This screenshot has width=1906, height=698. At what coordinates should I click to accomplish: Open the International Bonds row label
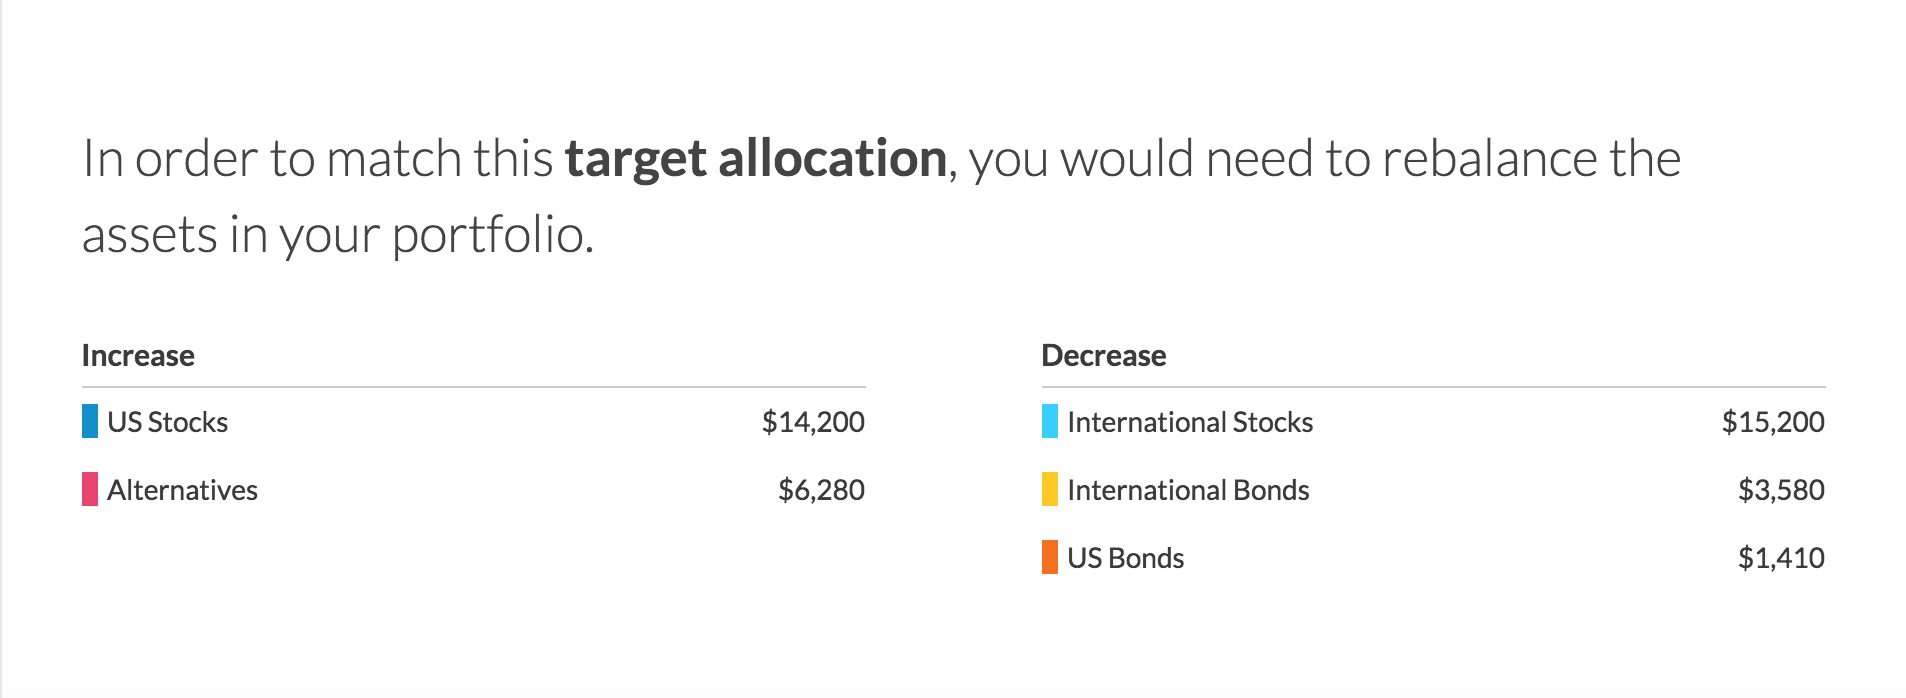coord(1187,490)
